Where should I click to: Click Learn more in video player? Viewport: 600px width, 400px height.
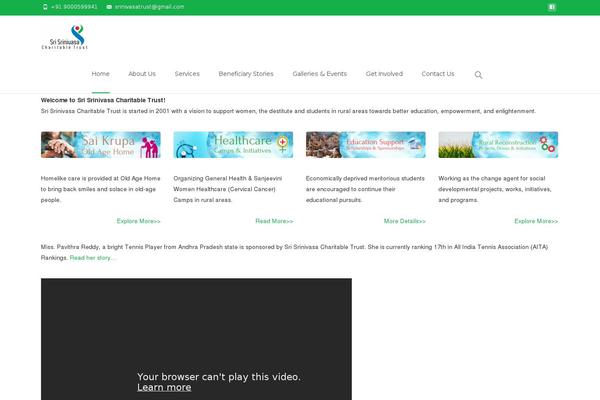click(x=164, y=387)
